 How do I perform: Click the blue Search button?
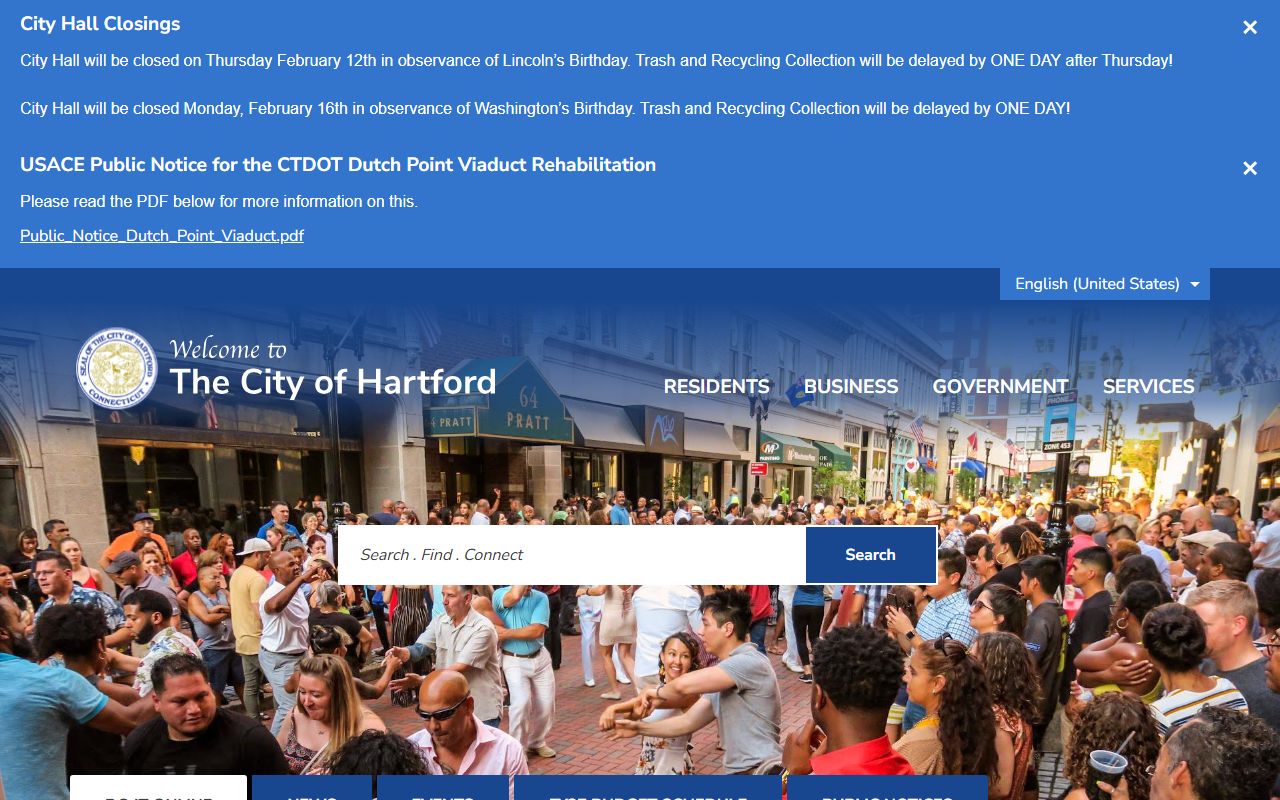point(870,555)
